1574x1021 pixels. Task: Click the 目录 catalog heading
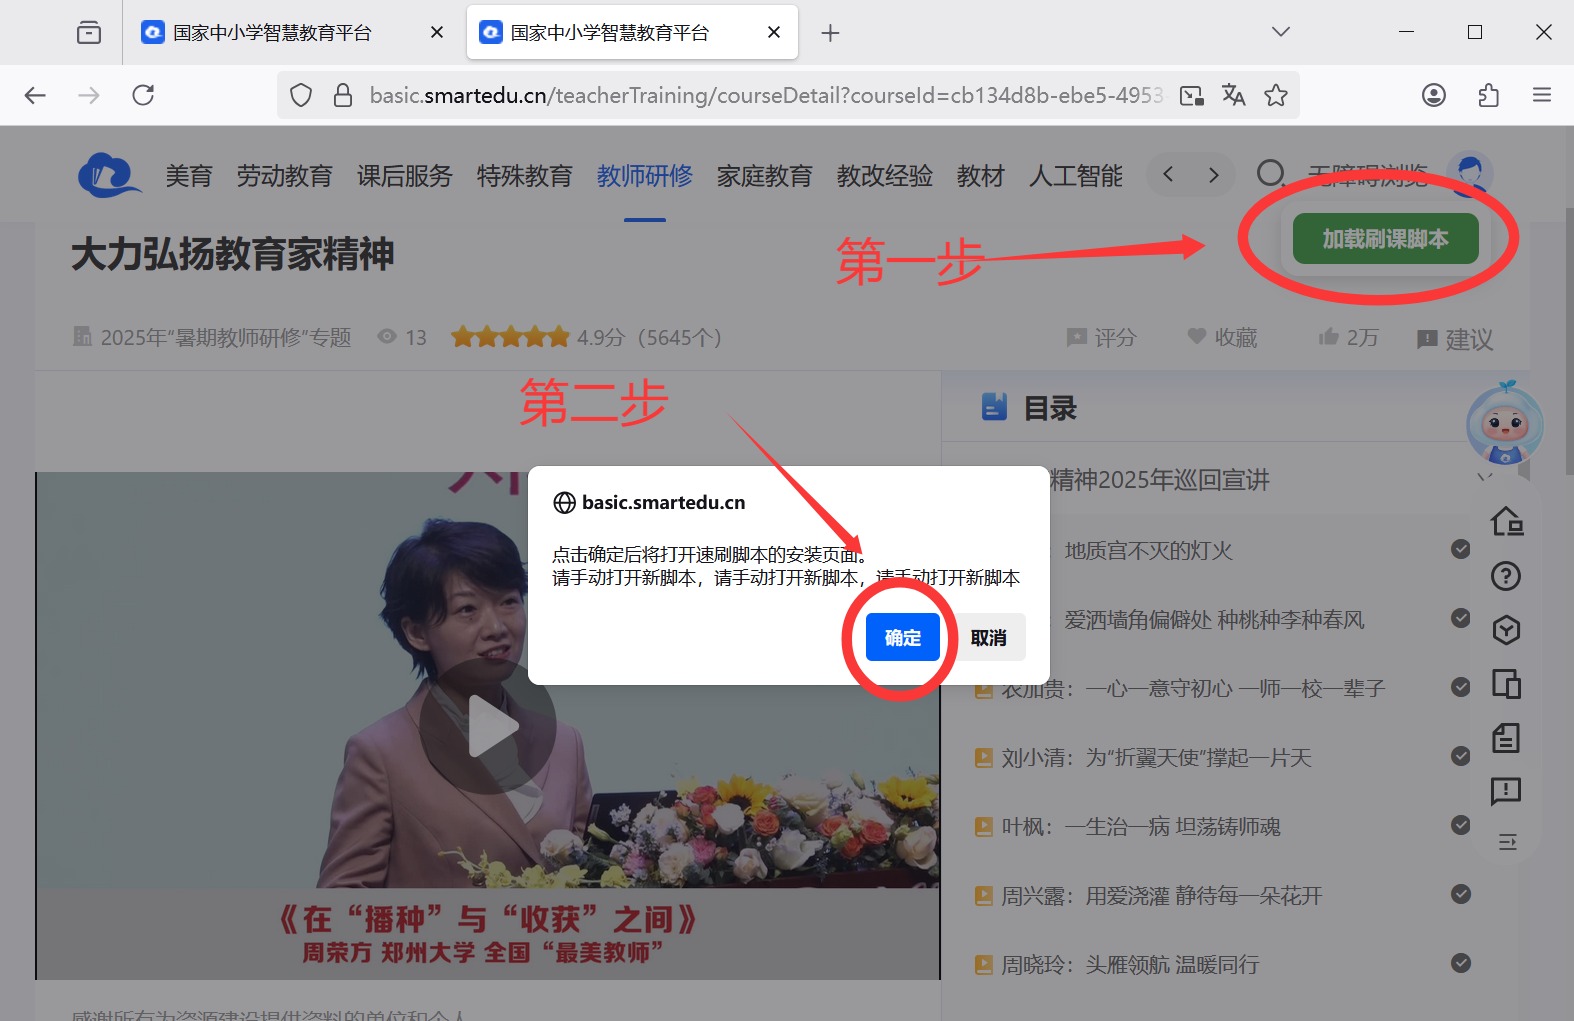[x=1050, y=408]
